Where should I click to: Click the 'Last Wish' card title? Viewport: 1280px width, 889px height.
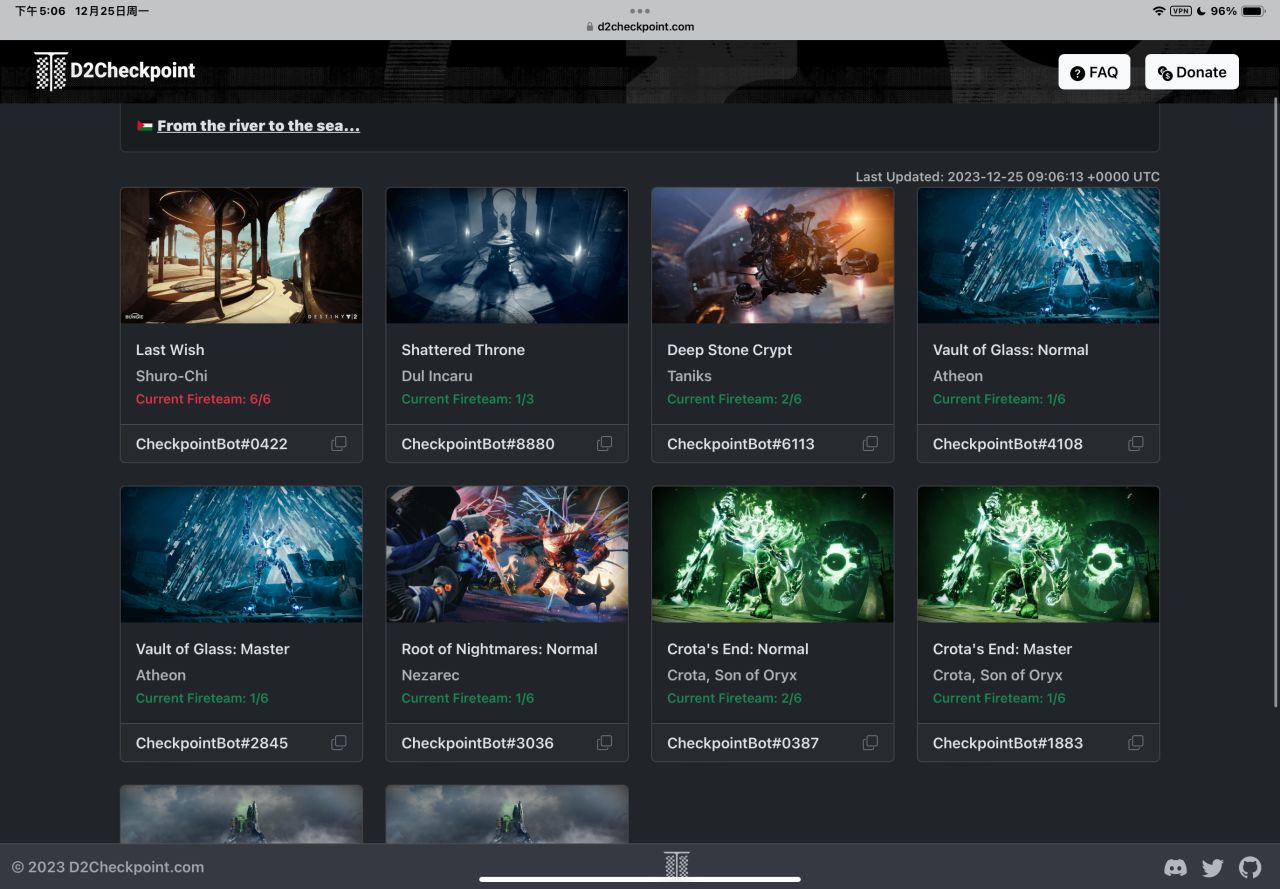pos(170,350)
